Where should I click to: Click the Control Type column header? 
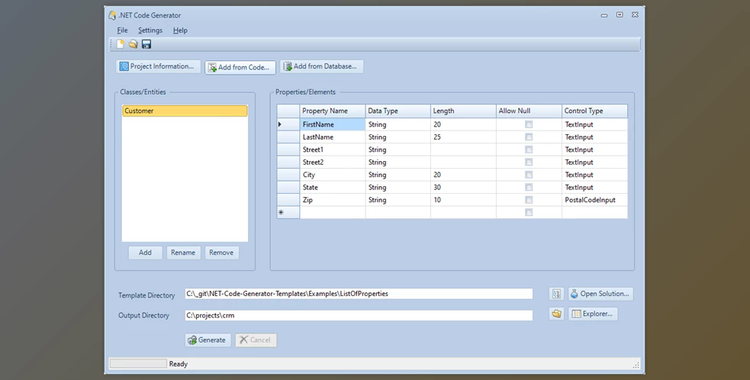pyautogui.click(x=595, y=111)
